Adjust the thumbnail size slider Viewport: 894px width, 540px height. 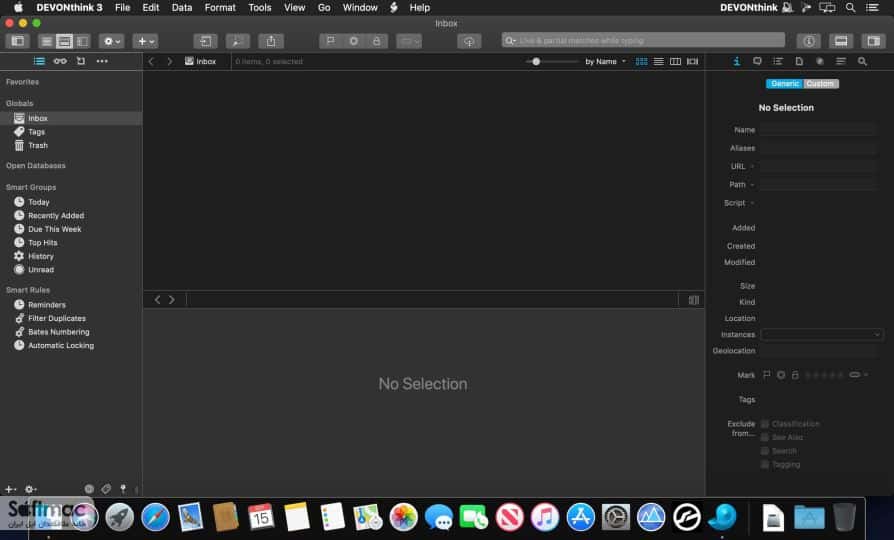536,62
